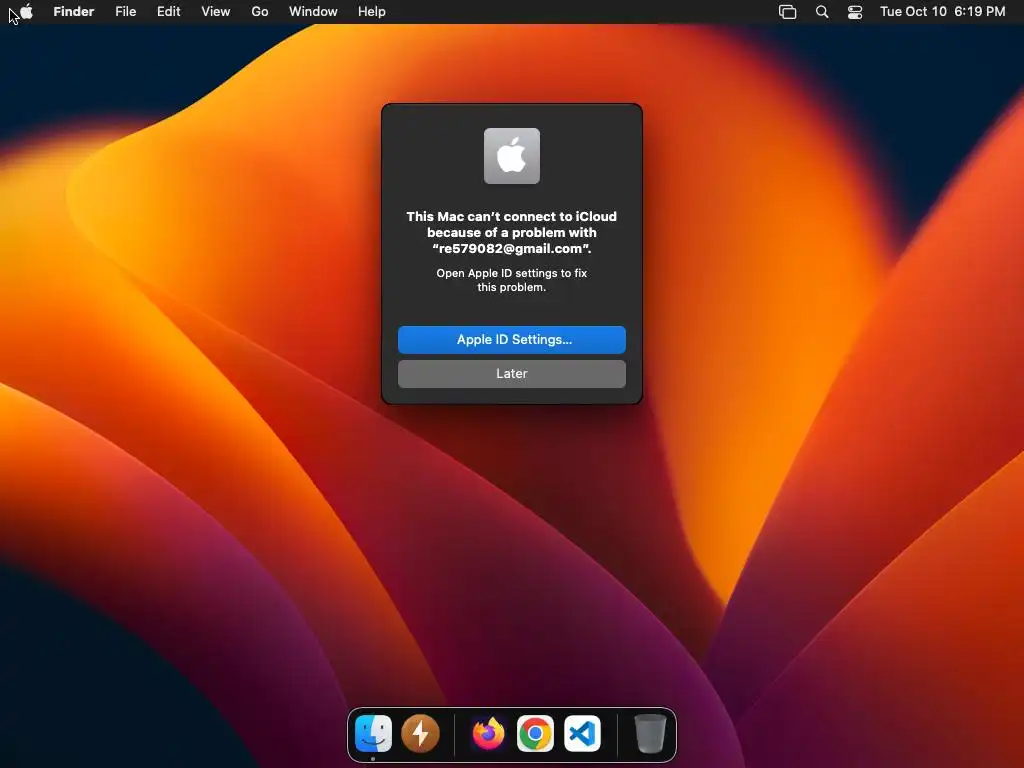Screen dimensions: 1024x768
Task: Click Apple ID Settings button
Action: (512, 340)
